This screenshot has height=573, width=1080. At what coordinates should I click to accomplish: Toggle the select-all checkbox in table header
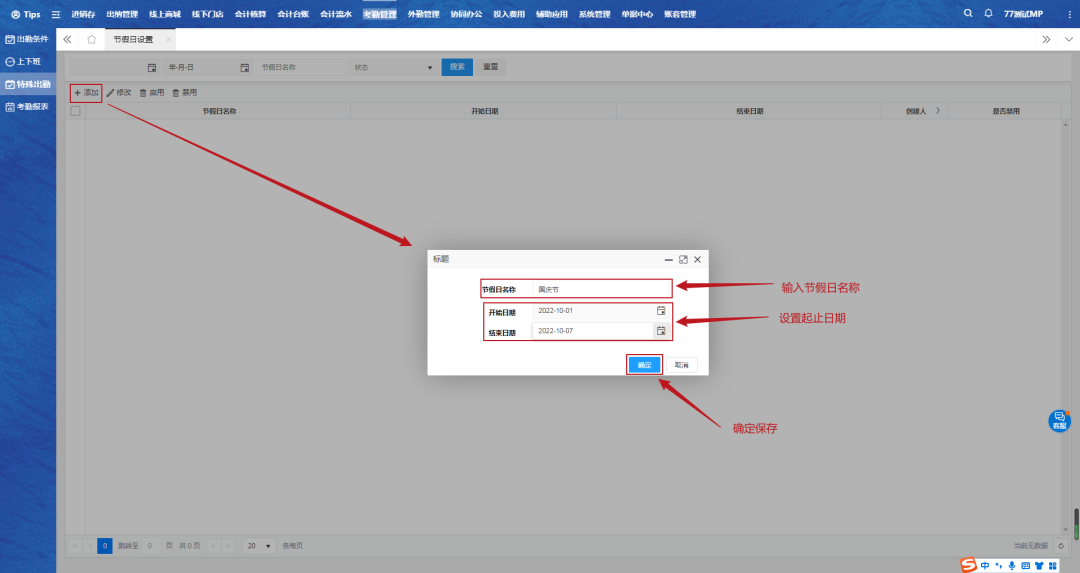[x=75, y=111]
